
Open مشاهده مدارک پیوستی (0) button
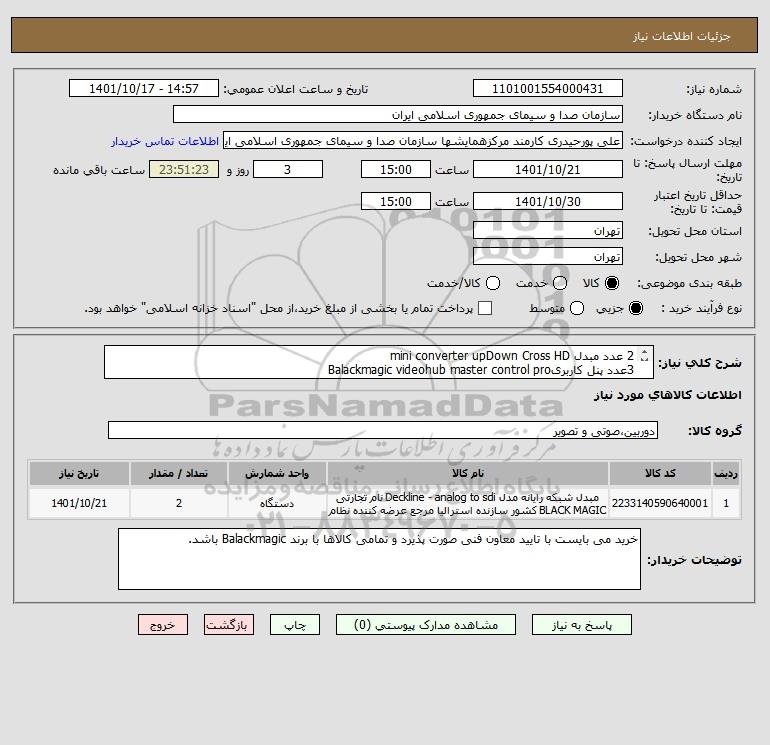click(426, 625)
